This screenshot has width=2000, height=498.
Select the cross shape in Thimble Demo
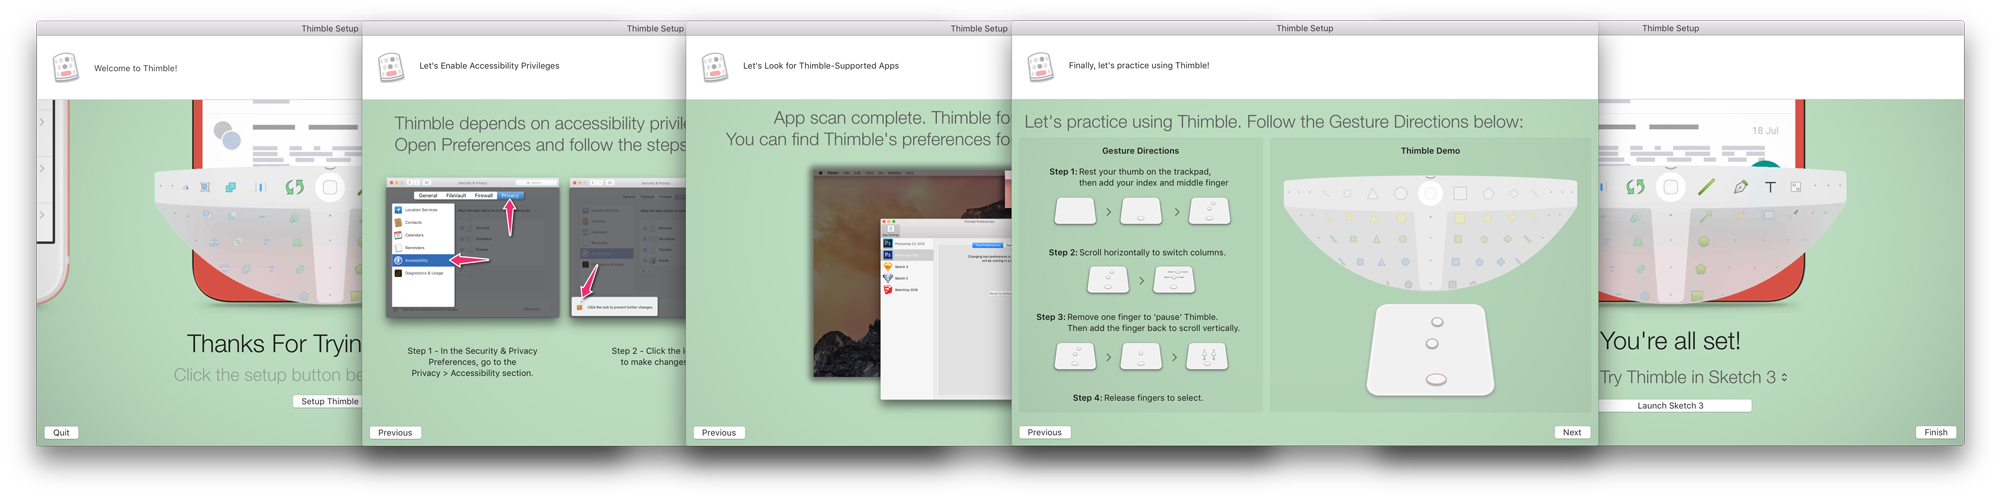pyautogui.click(x=1513, y=193)
